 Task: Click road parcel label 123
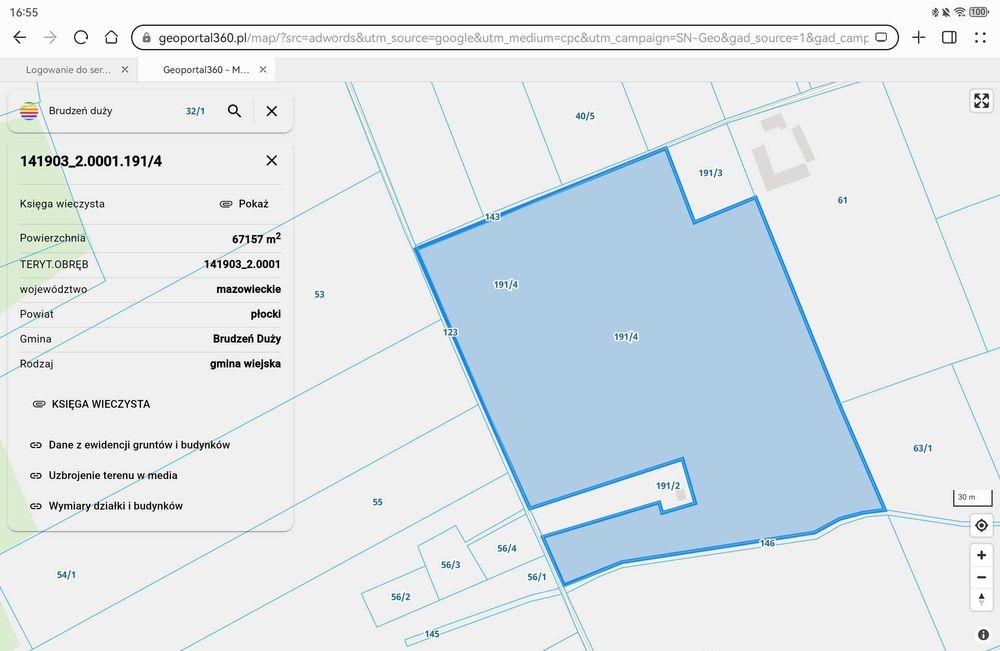point(450,332)
